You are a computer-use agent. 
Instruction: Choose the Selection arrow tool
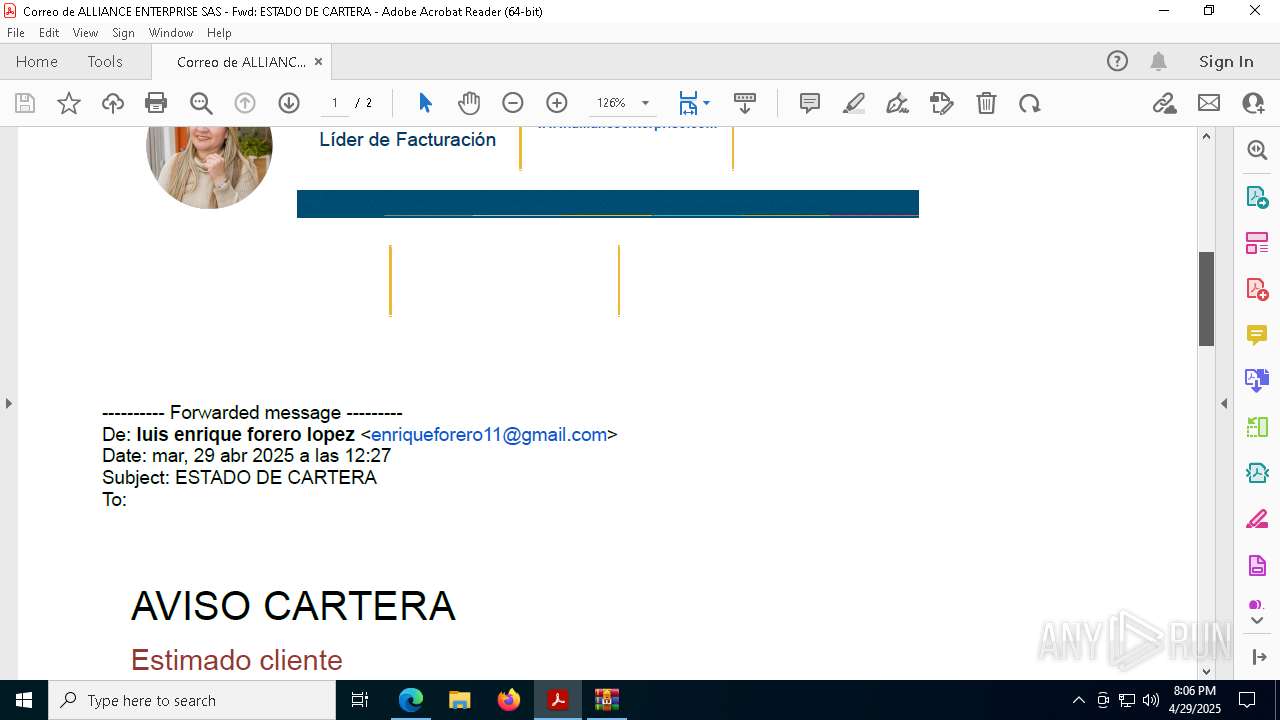pos(425,103)
